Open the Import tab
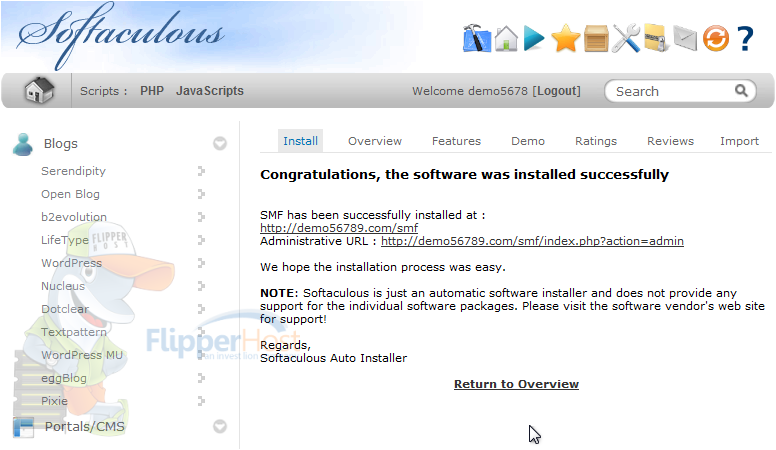The height and width of the screenshot is (450, 776). point(739,141)
